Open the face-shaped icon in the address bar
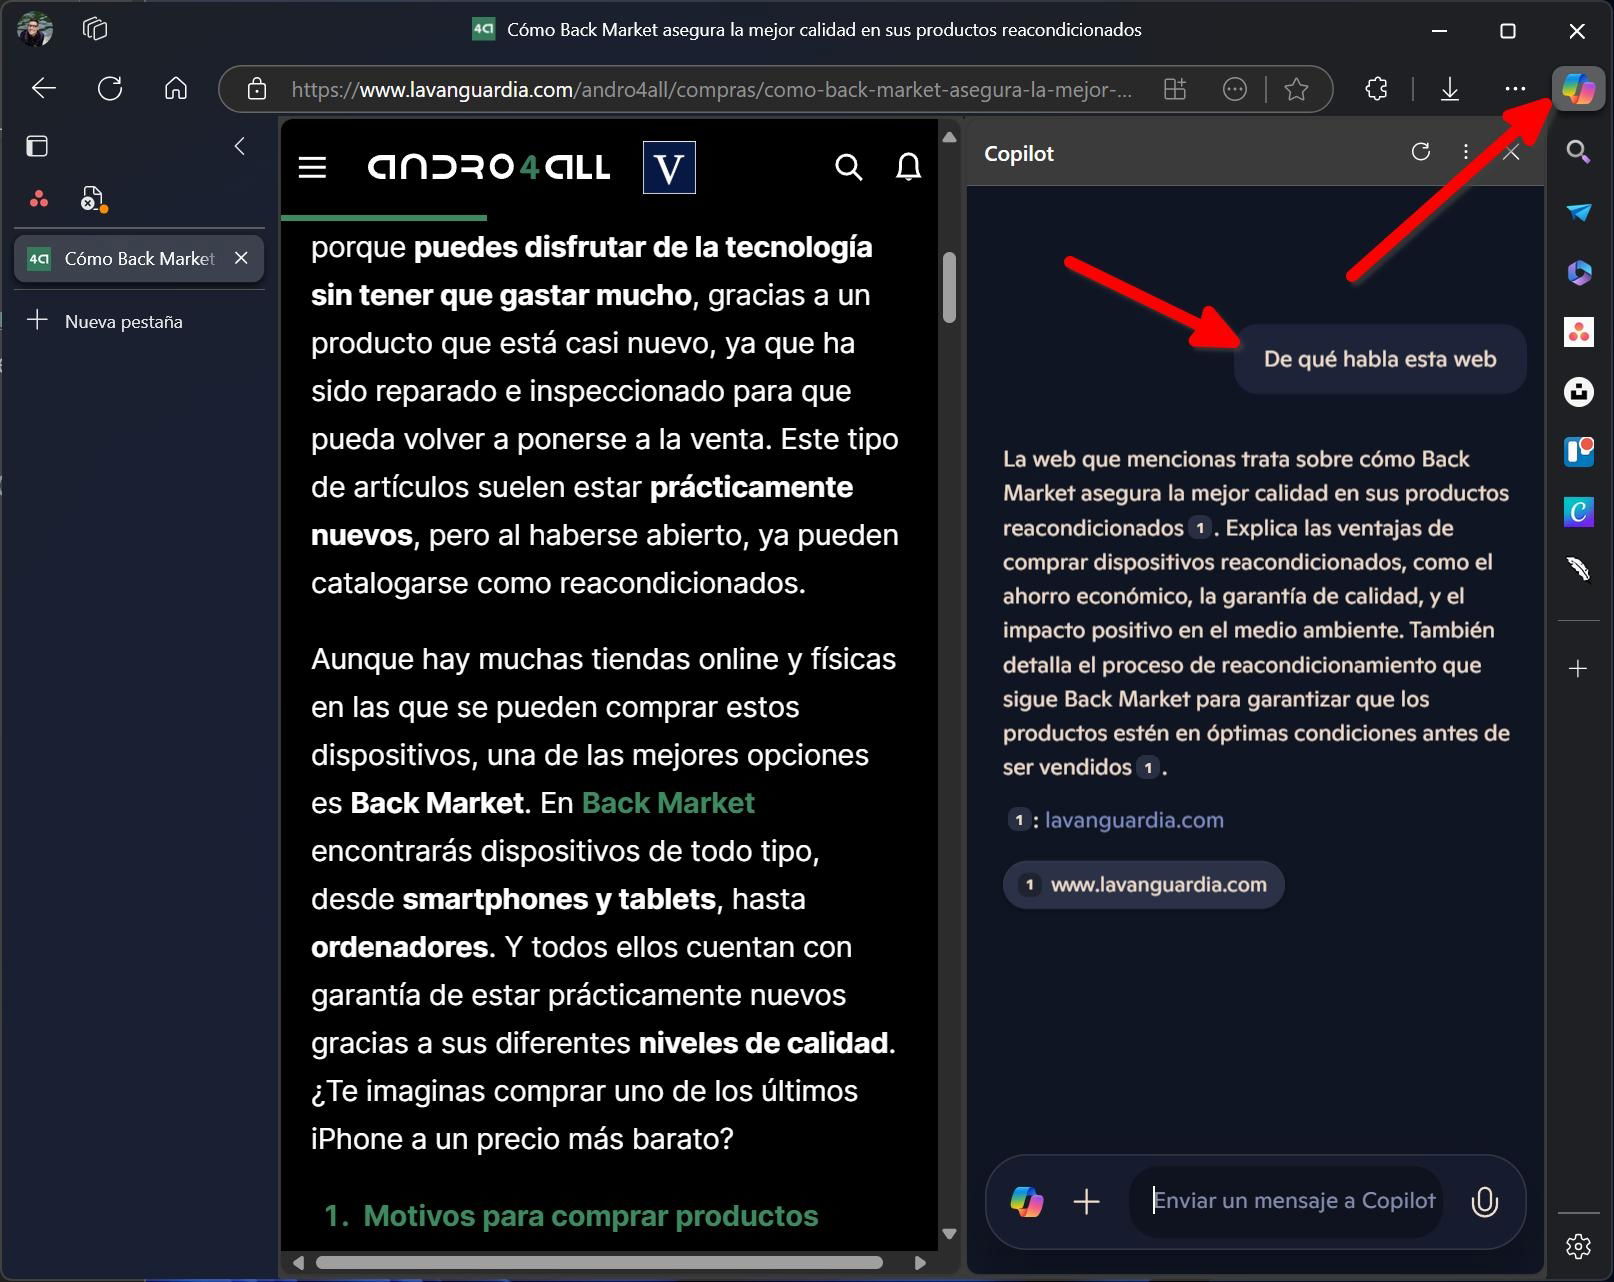This screenshot has height=1282, width=1614. pos(1235,89)
